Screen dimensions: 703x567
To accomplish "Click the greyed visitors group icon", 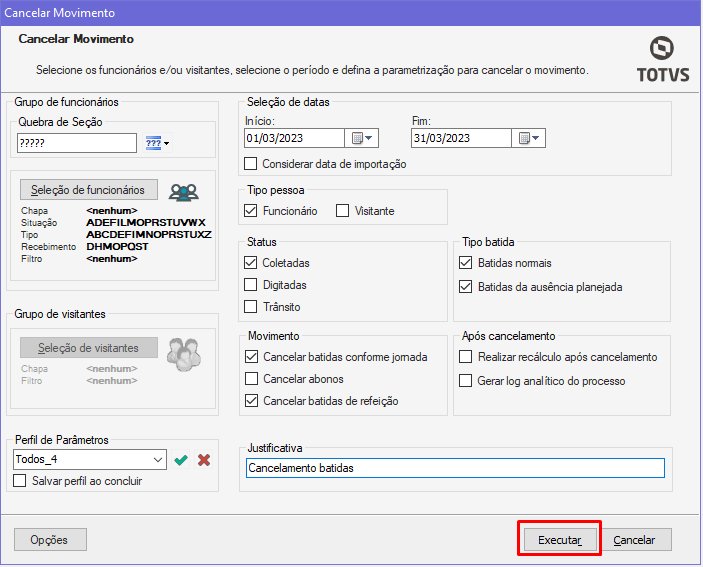I will pos(184,355).
